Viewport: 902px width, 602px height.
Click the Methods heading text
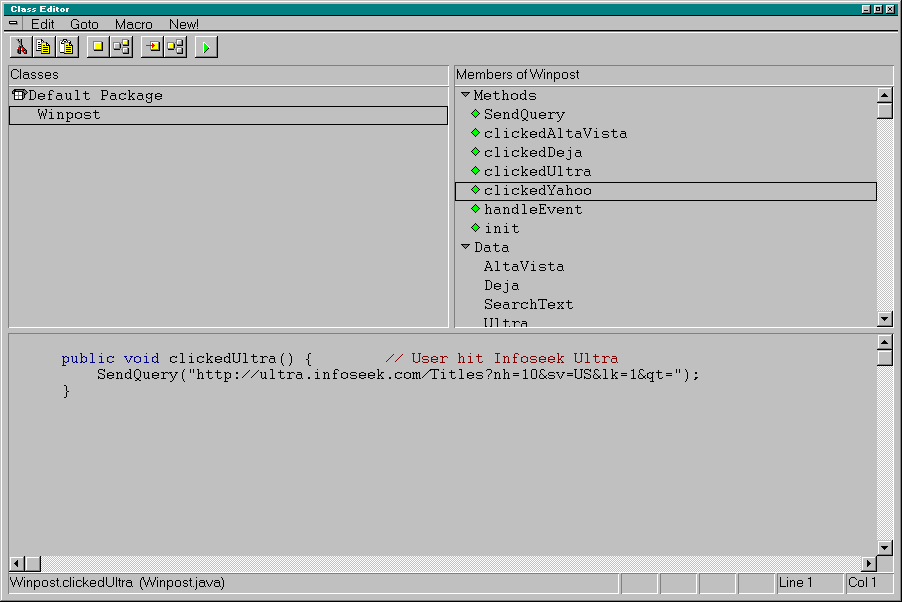pos(505,96)
